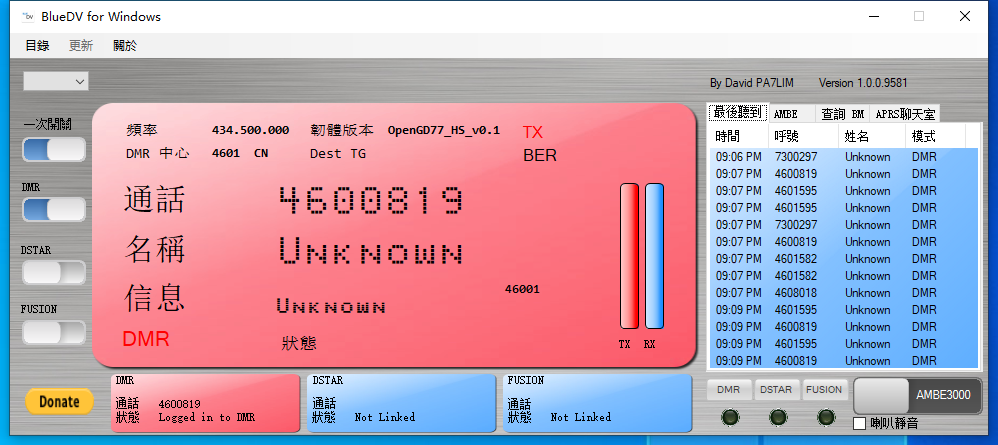Toggle the 一次開關 master switch
This screenshot has height=445, width=998.
54,150
